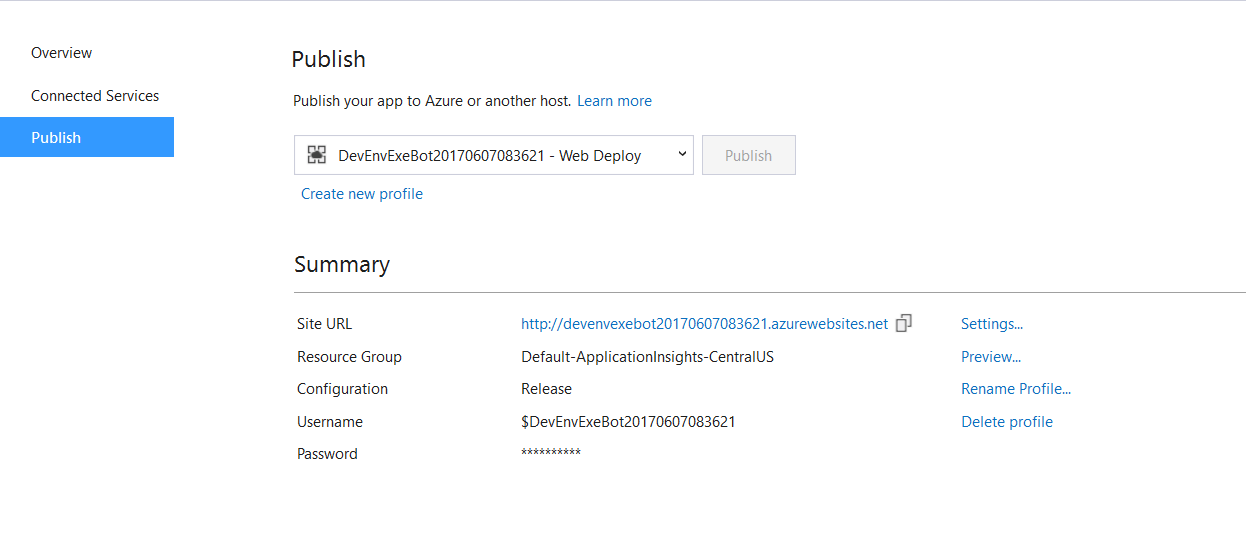Choose Rename Profile... link
The width and height of the screenshot is (1246, 560).
1016,389
